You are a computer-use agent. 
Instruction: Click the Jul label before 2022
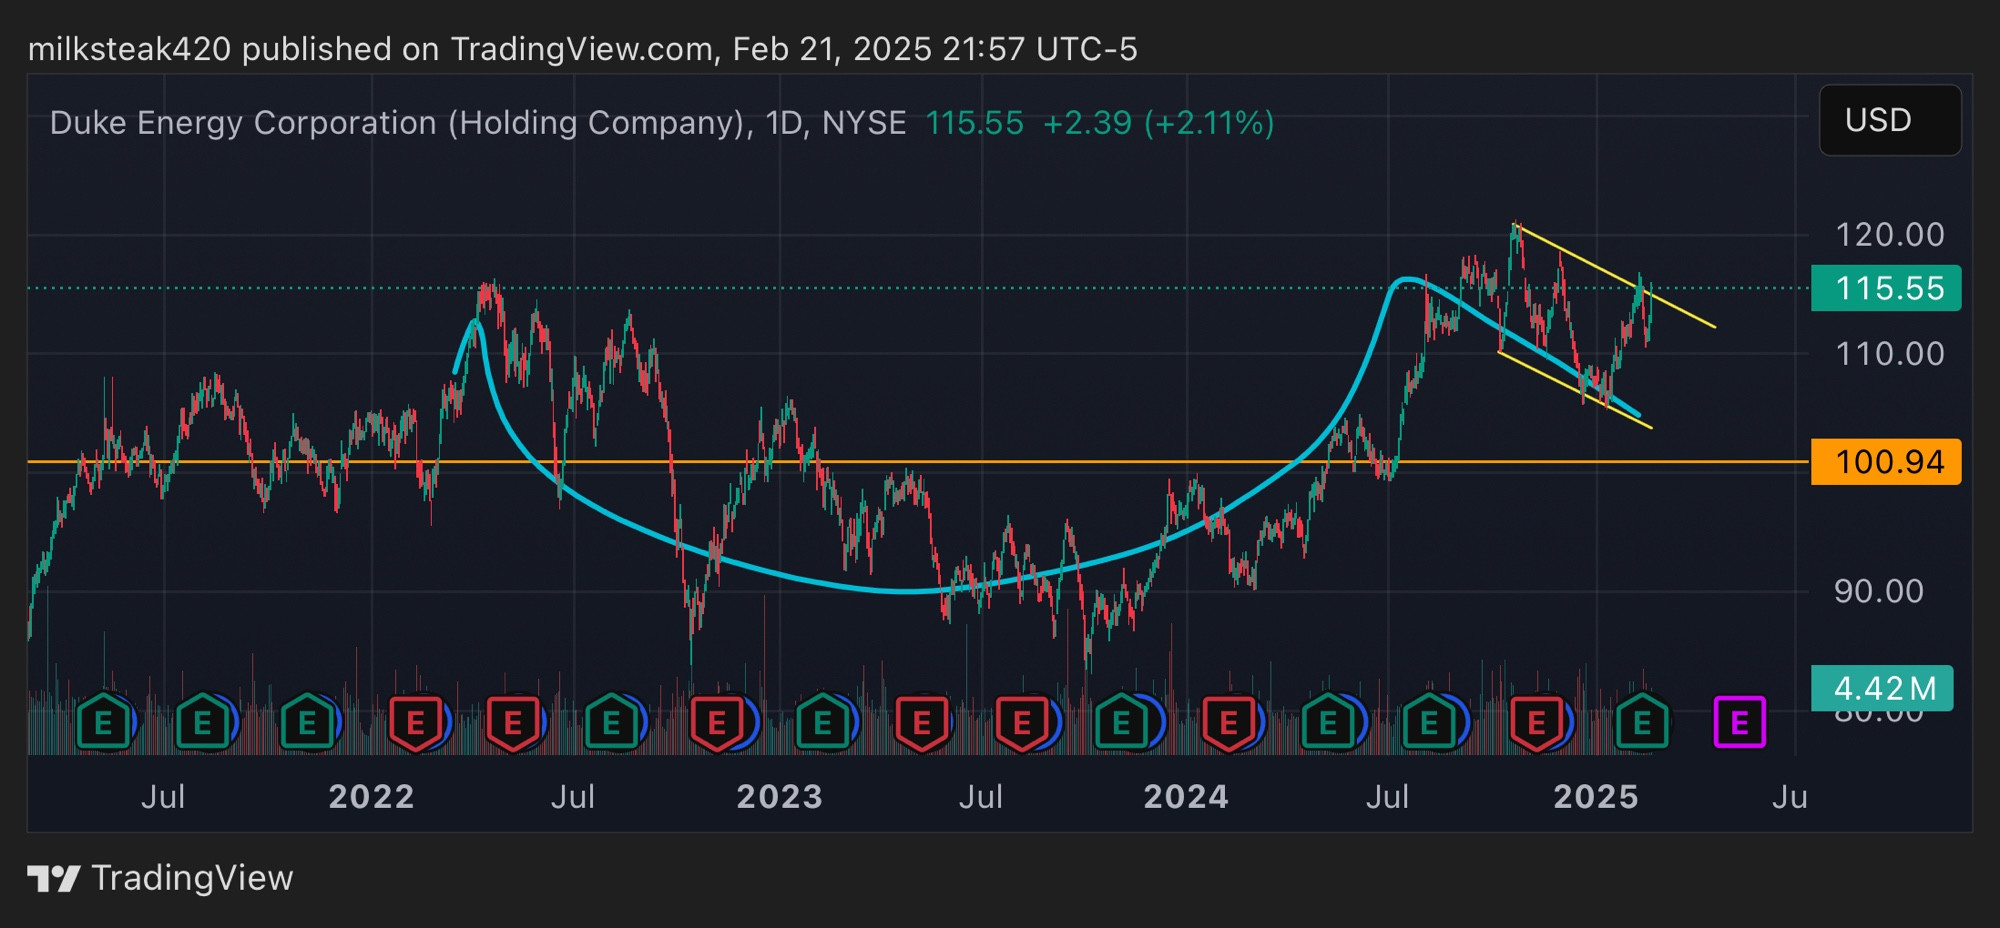click(163, 797)
